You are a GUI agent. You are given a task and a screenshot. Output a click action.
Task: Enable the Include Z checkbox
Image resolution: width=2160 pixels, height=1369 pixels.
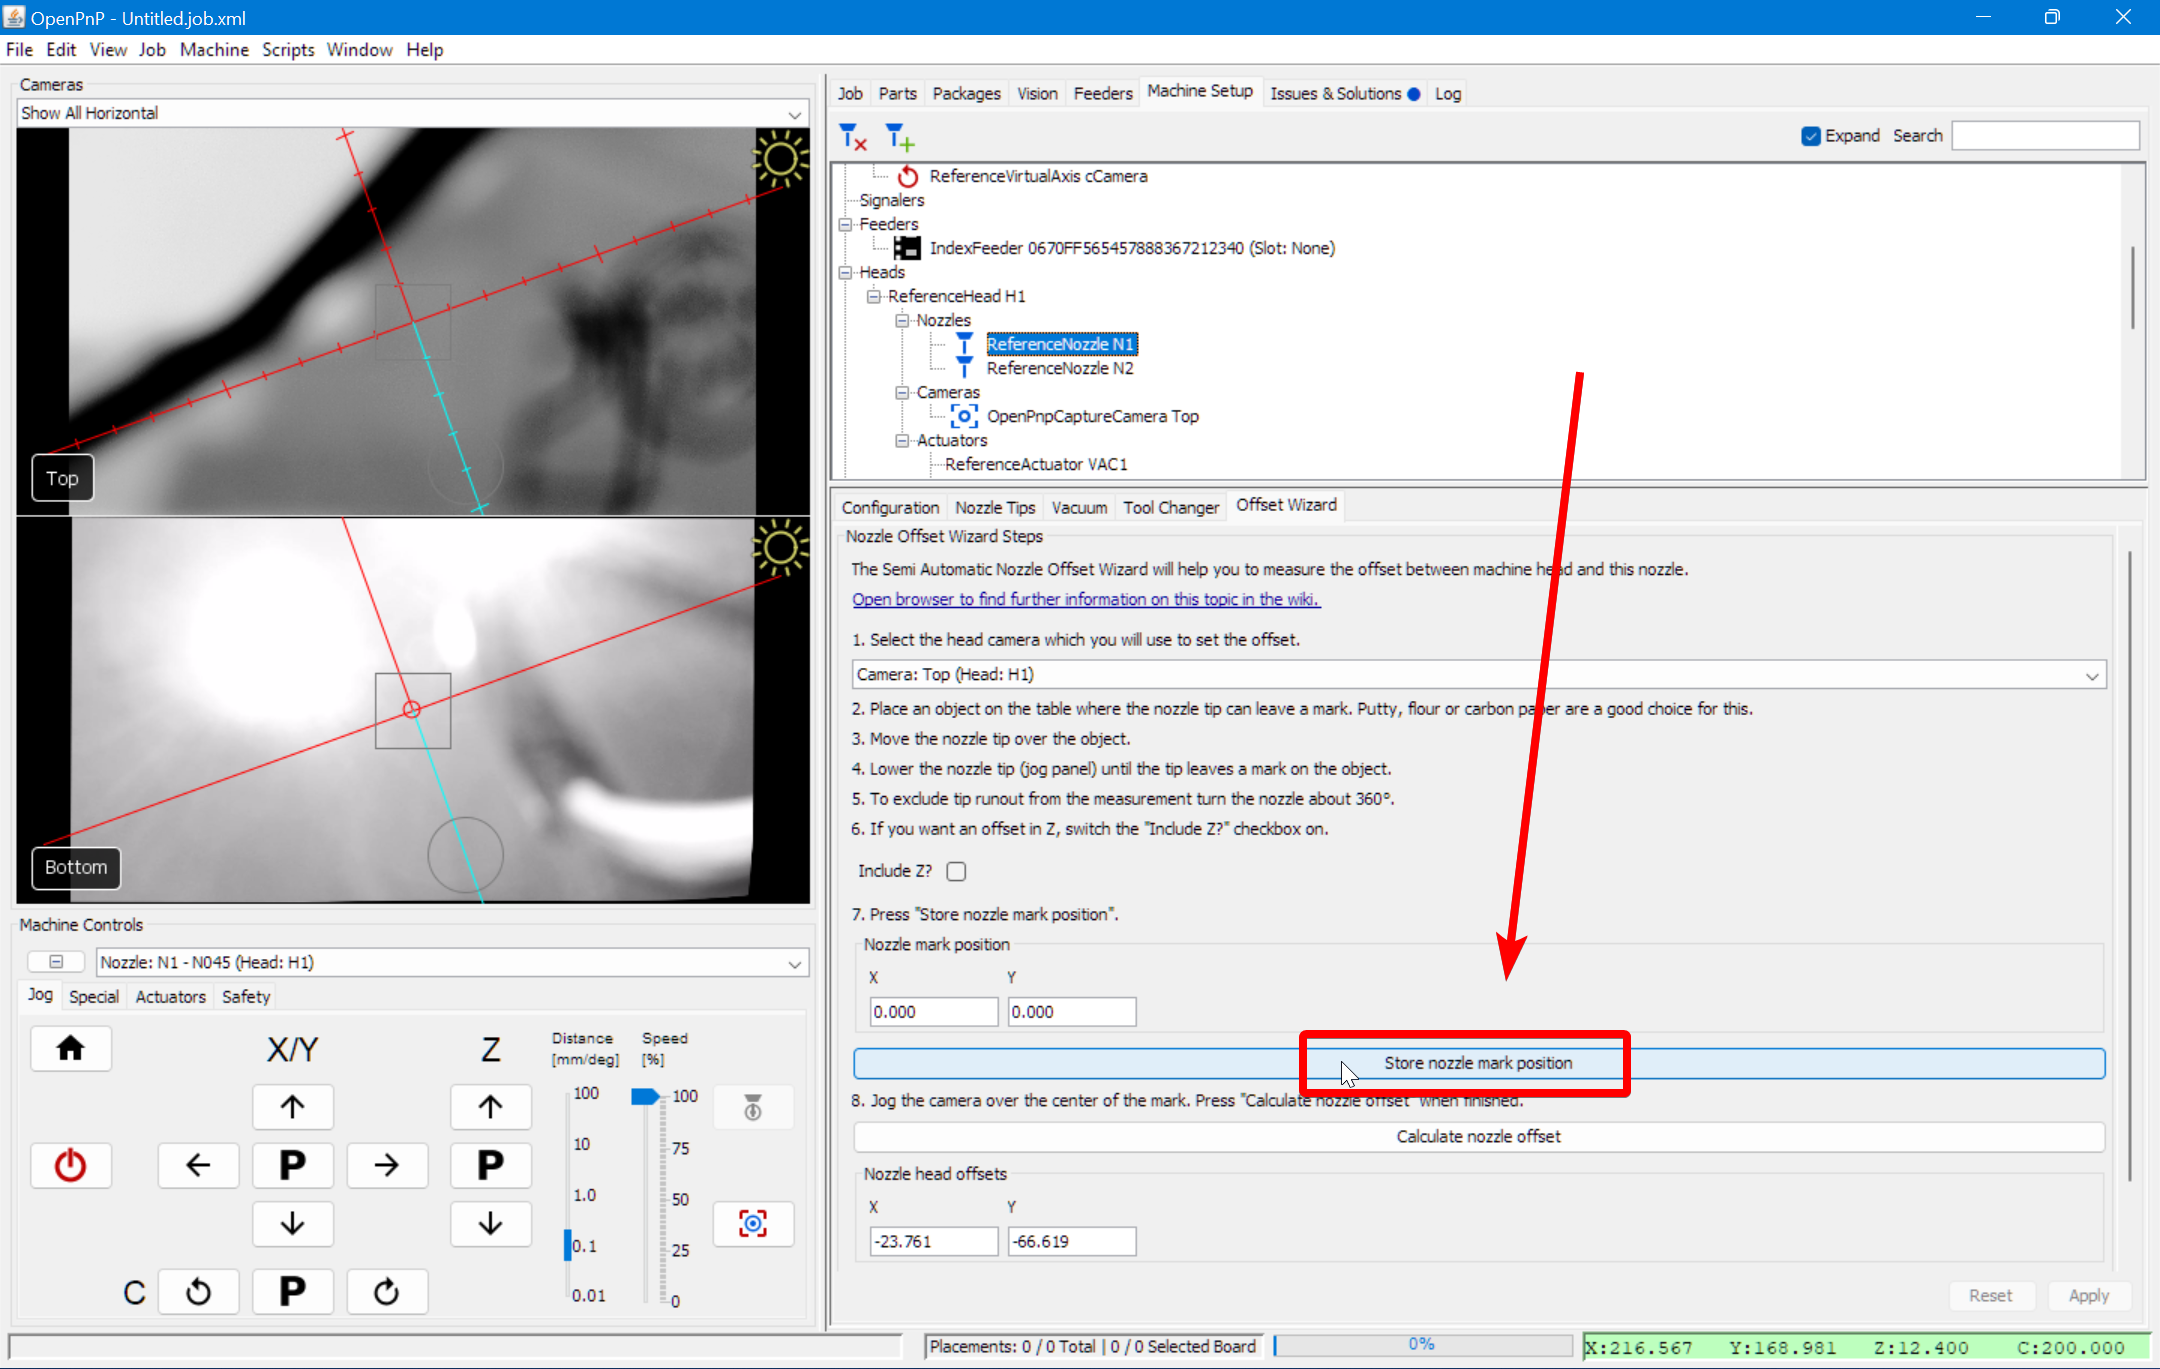(x=956, y=871)
